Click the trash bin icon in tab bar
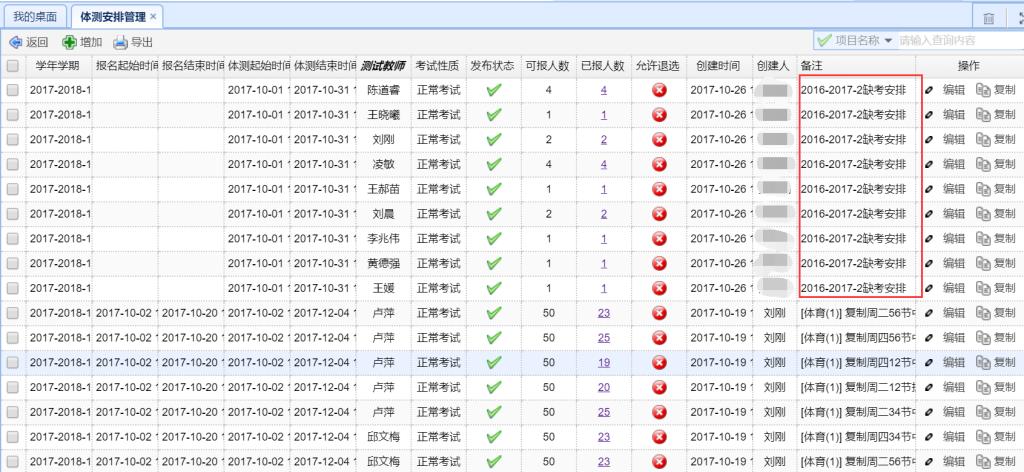Image resolution: width=1024 pixels, height=472 pixels. point(988,18)
